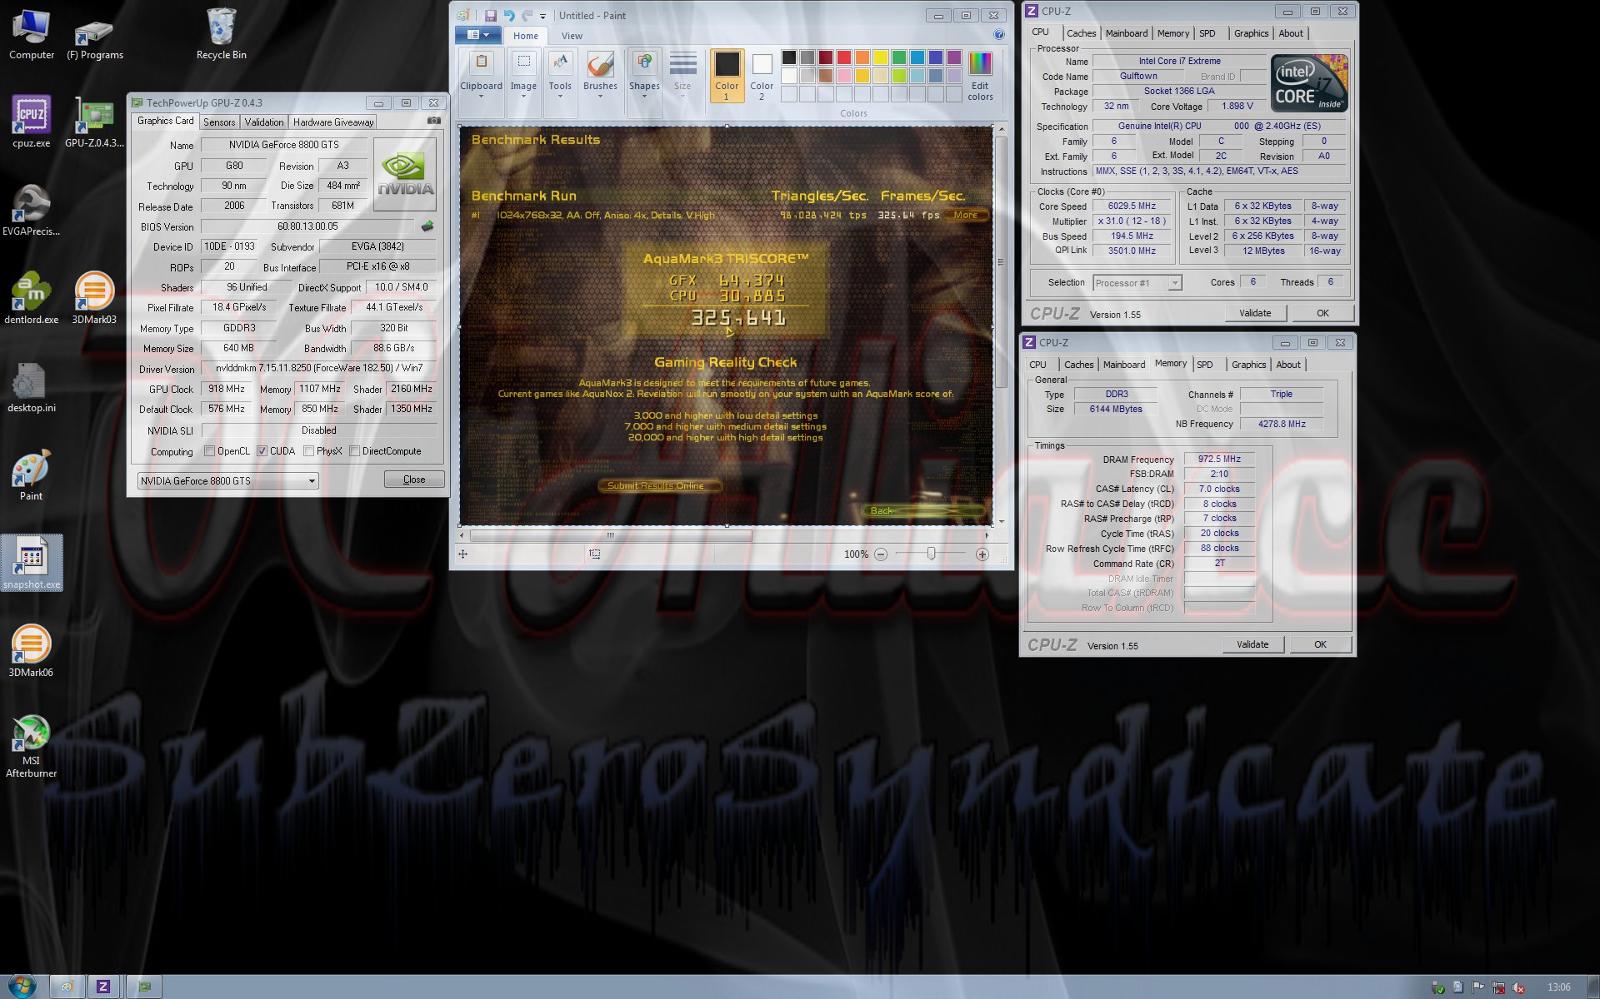1600x999 pixels.
Task: Select the GPU-Z.0.4.3 desktop icon
Action: (94, 122)
